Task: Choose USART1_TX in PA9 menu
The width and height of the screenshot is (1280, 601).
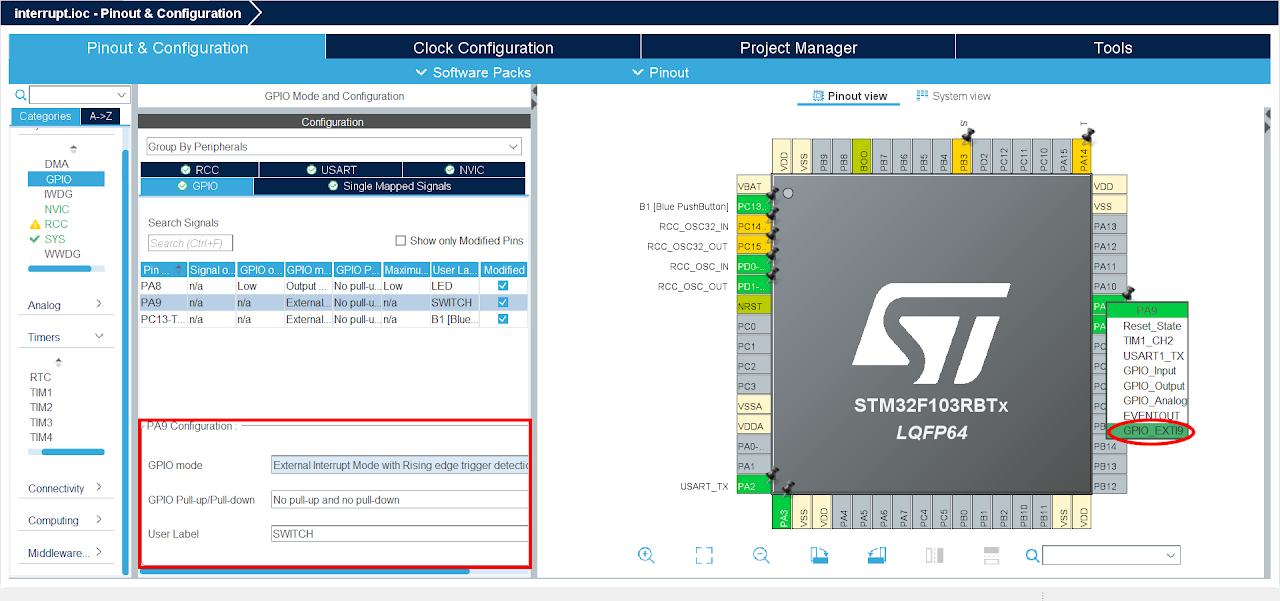Action: (1153, 356)
